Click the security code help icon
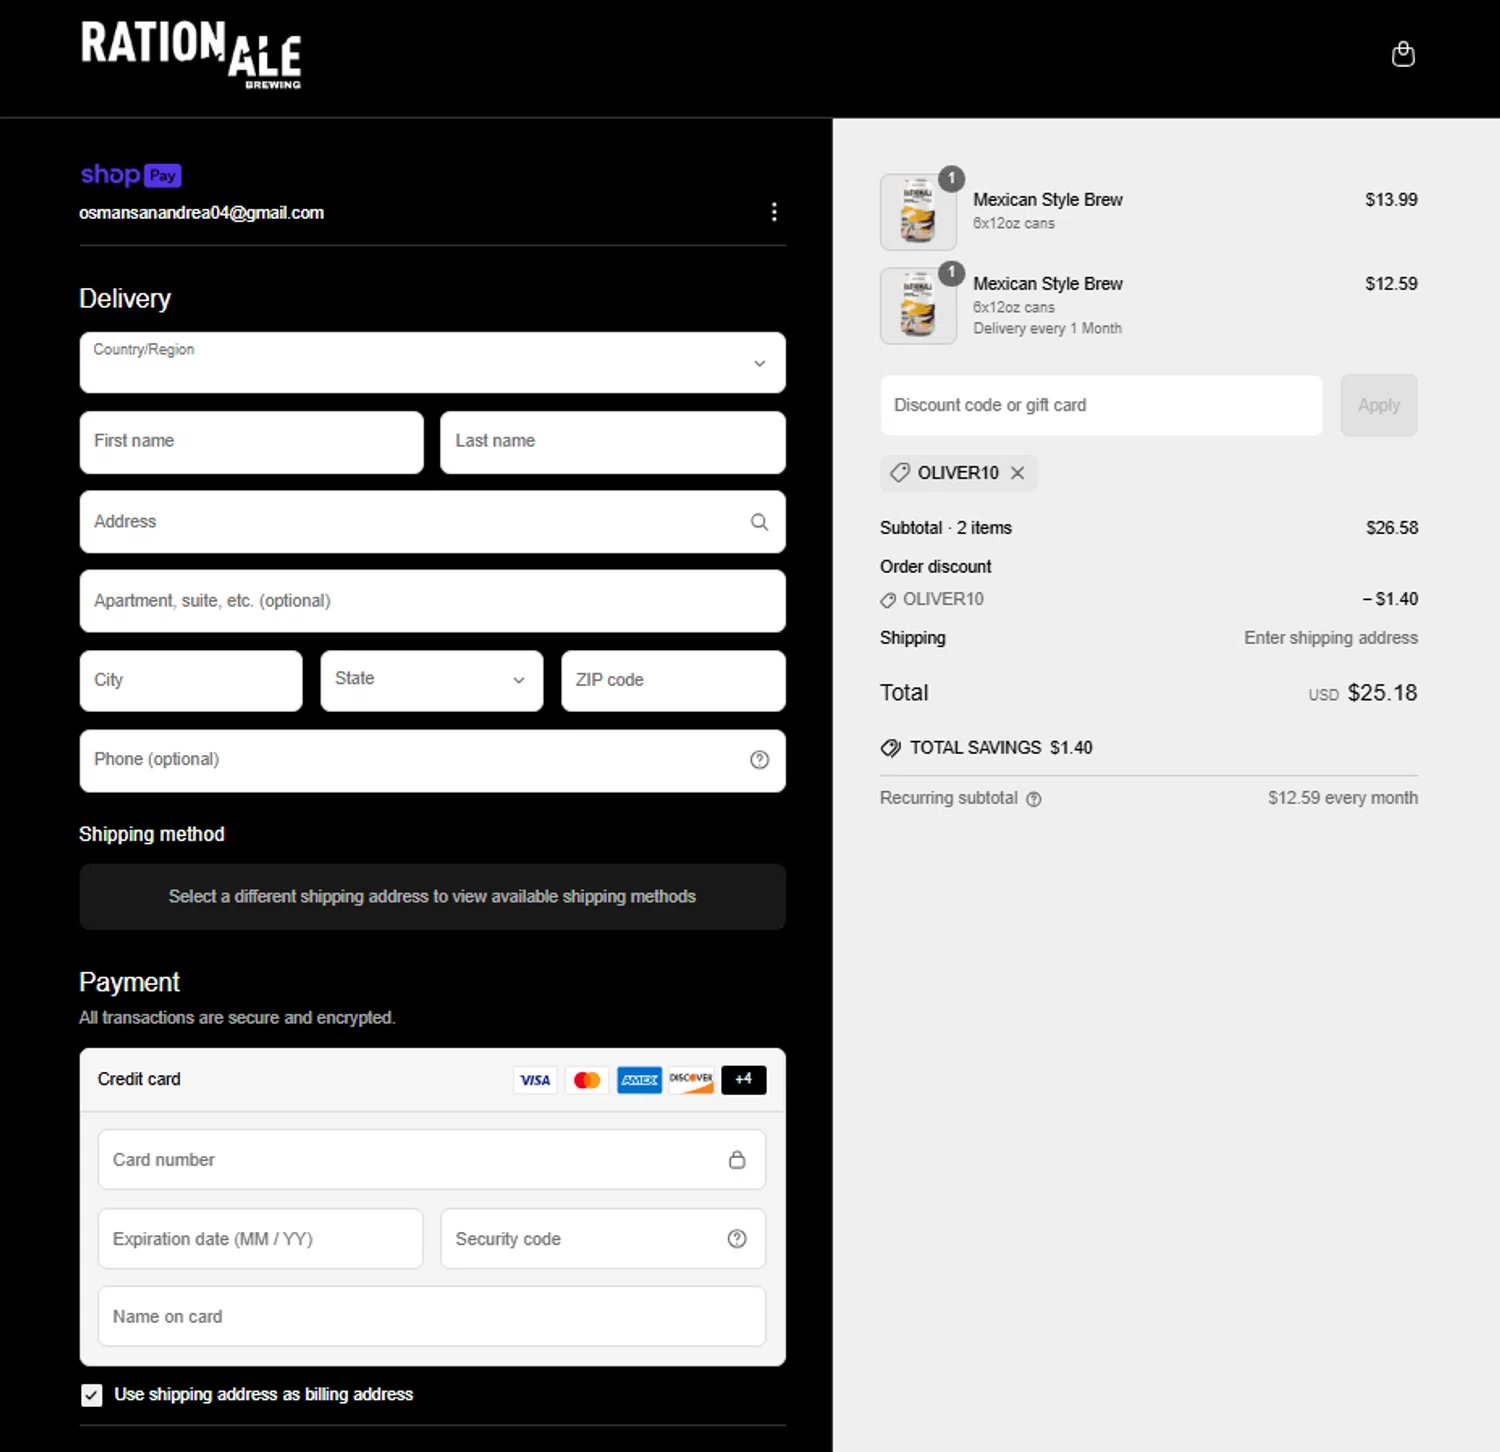This screenshot has width=1500, height=1452. [737, 1239]
